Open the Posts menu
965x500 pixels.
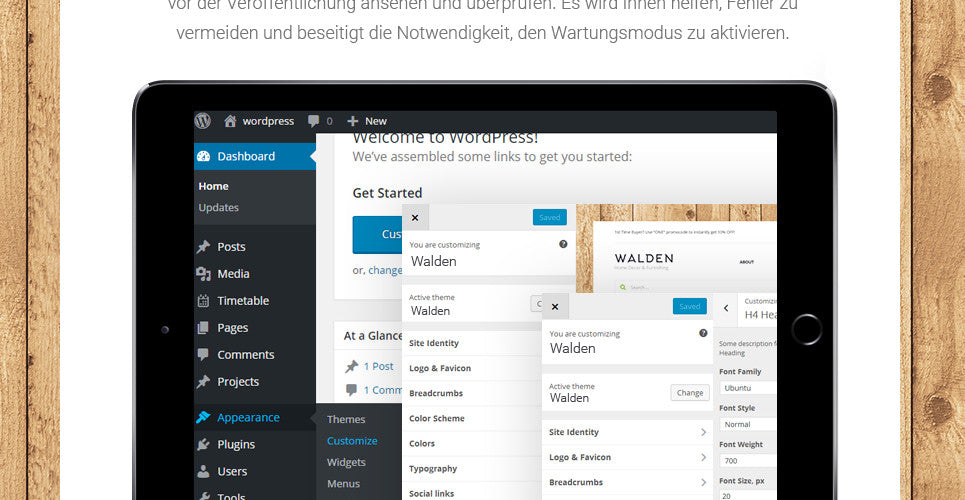(231, 247)
